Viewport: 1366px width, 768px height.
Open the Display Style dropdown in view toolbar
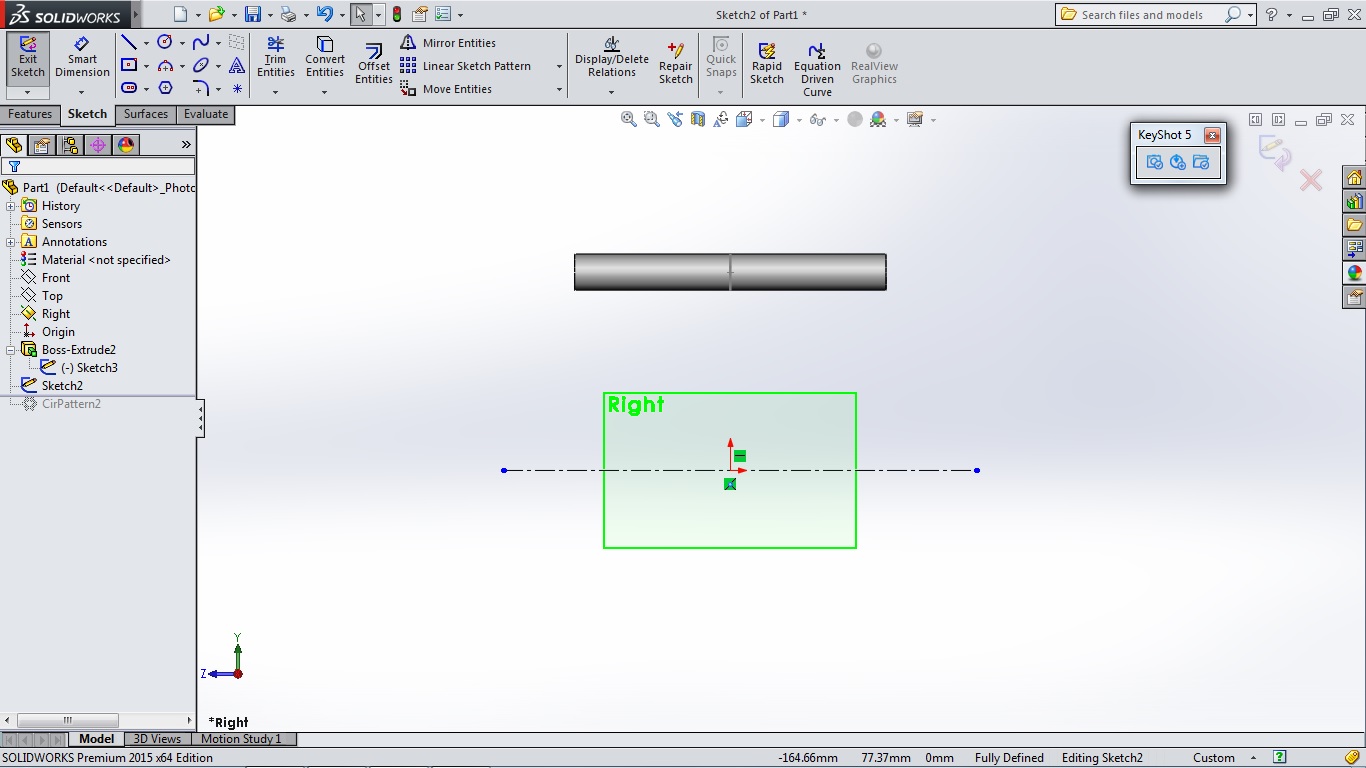click(x=798, y=120)
